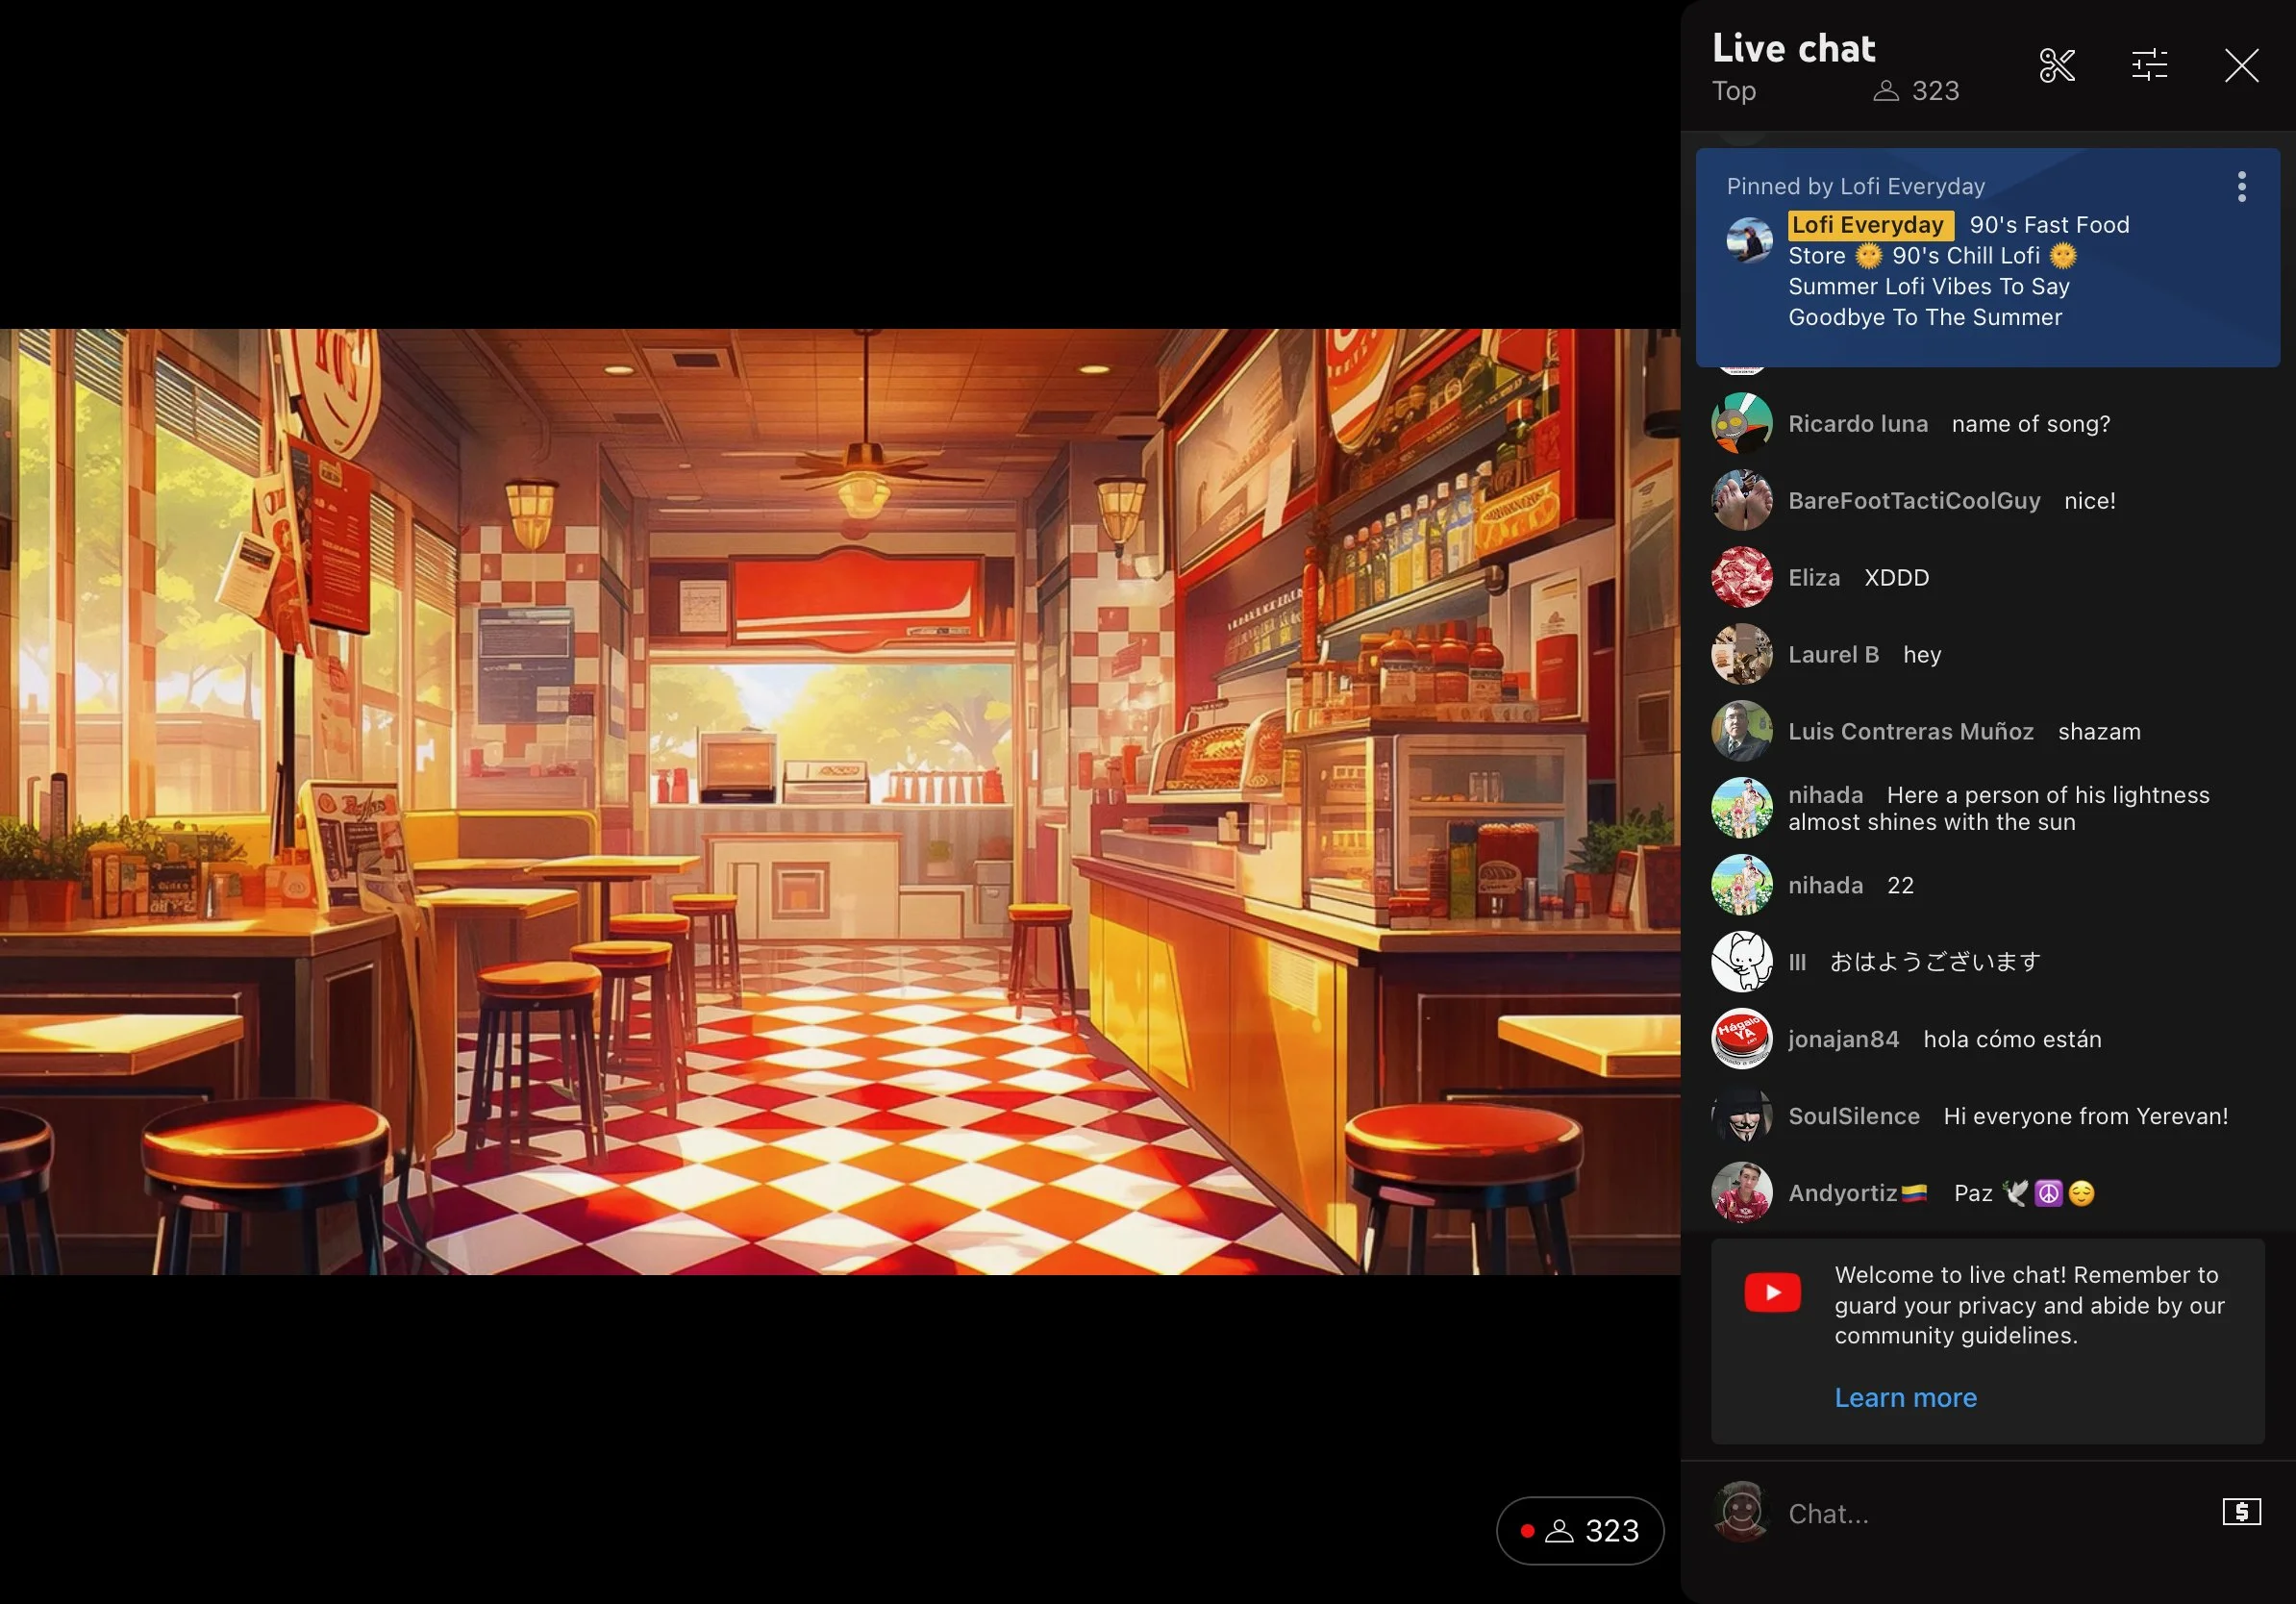The height and width of the screenshot is (1604, 2296).
Task: Switch the Top chat mode label
Action: point(1734,91)
